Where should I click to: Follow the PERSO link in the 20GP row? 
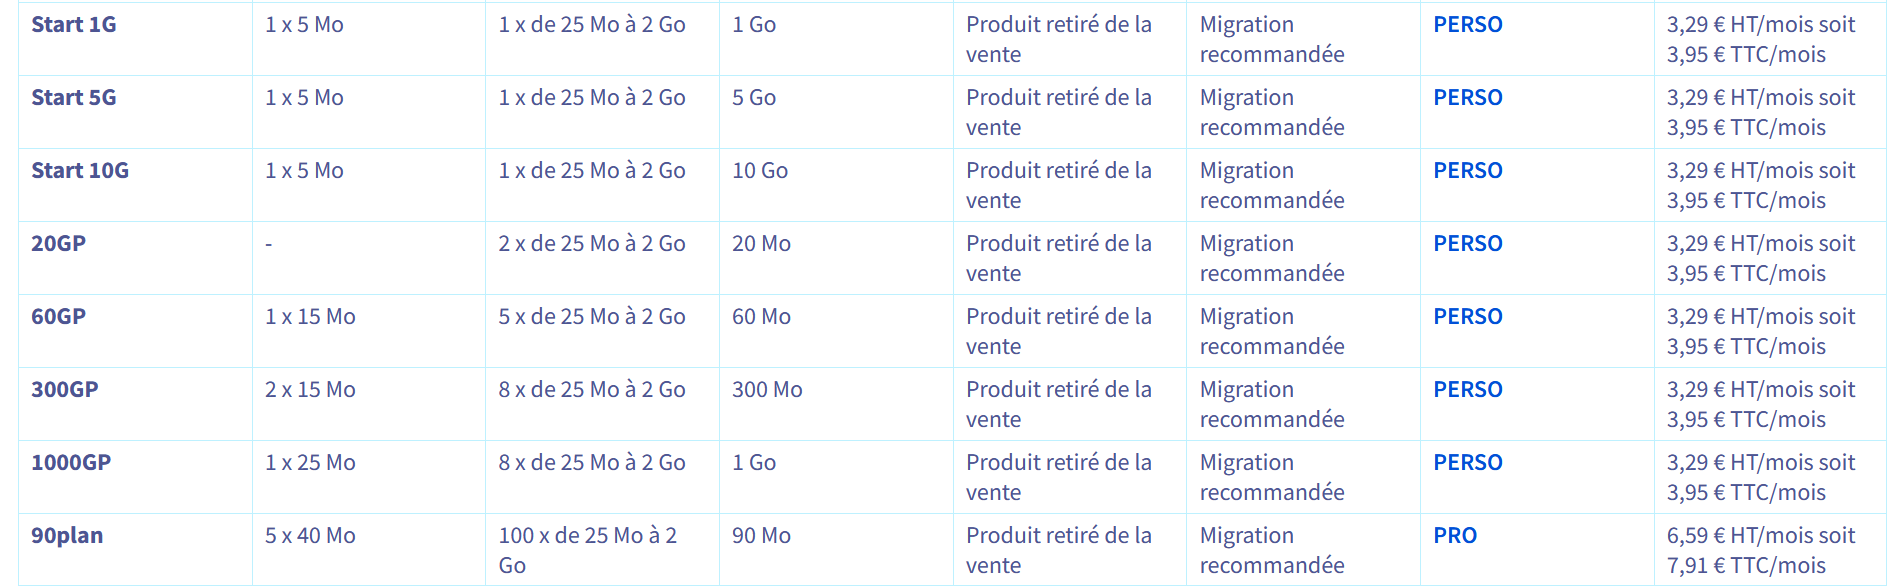click(x=1467, y=244)
